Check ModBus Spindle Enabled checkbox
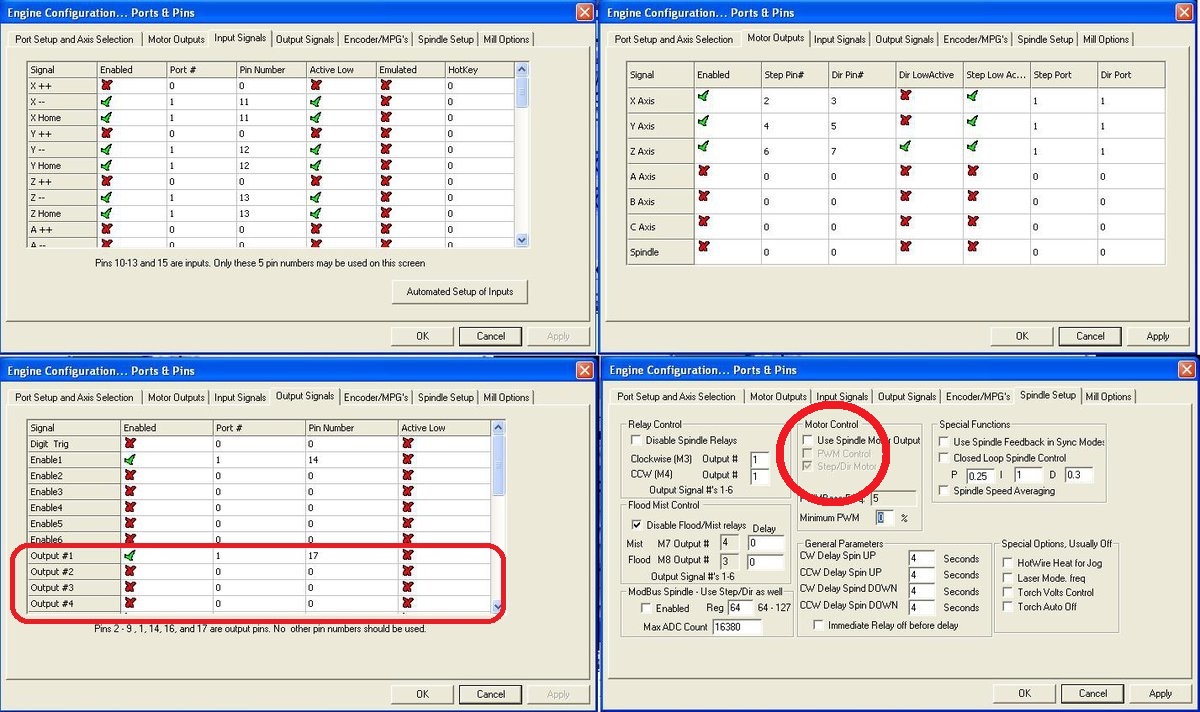This screenshot has width=1200, height=712. [646, 608]
